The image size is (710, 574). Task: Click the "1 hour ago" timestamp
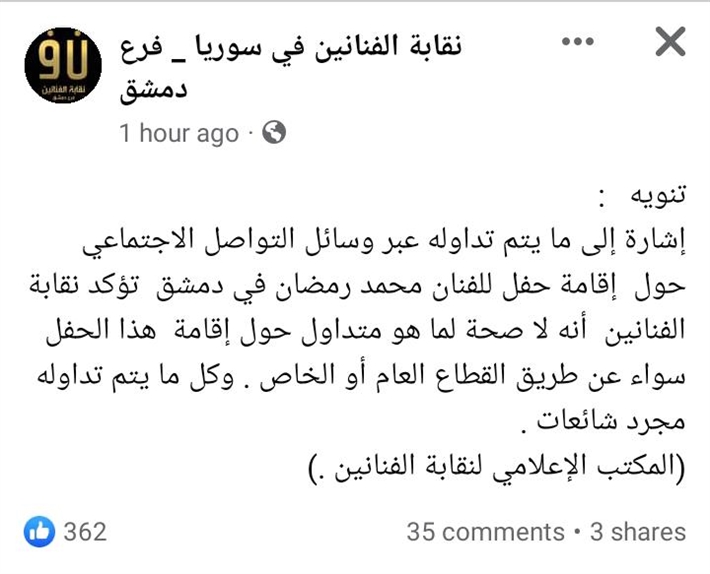click(x=179, y=133)
